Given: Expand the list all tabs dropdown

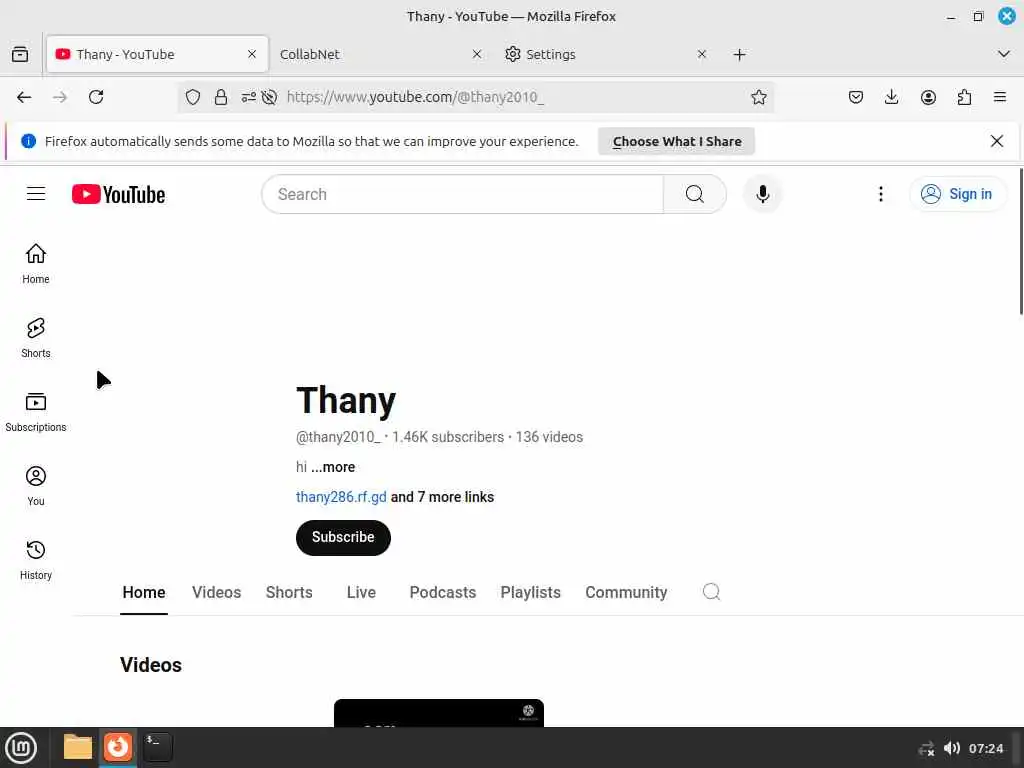Looking at the screenshot, I should [x=1004, y=54].
